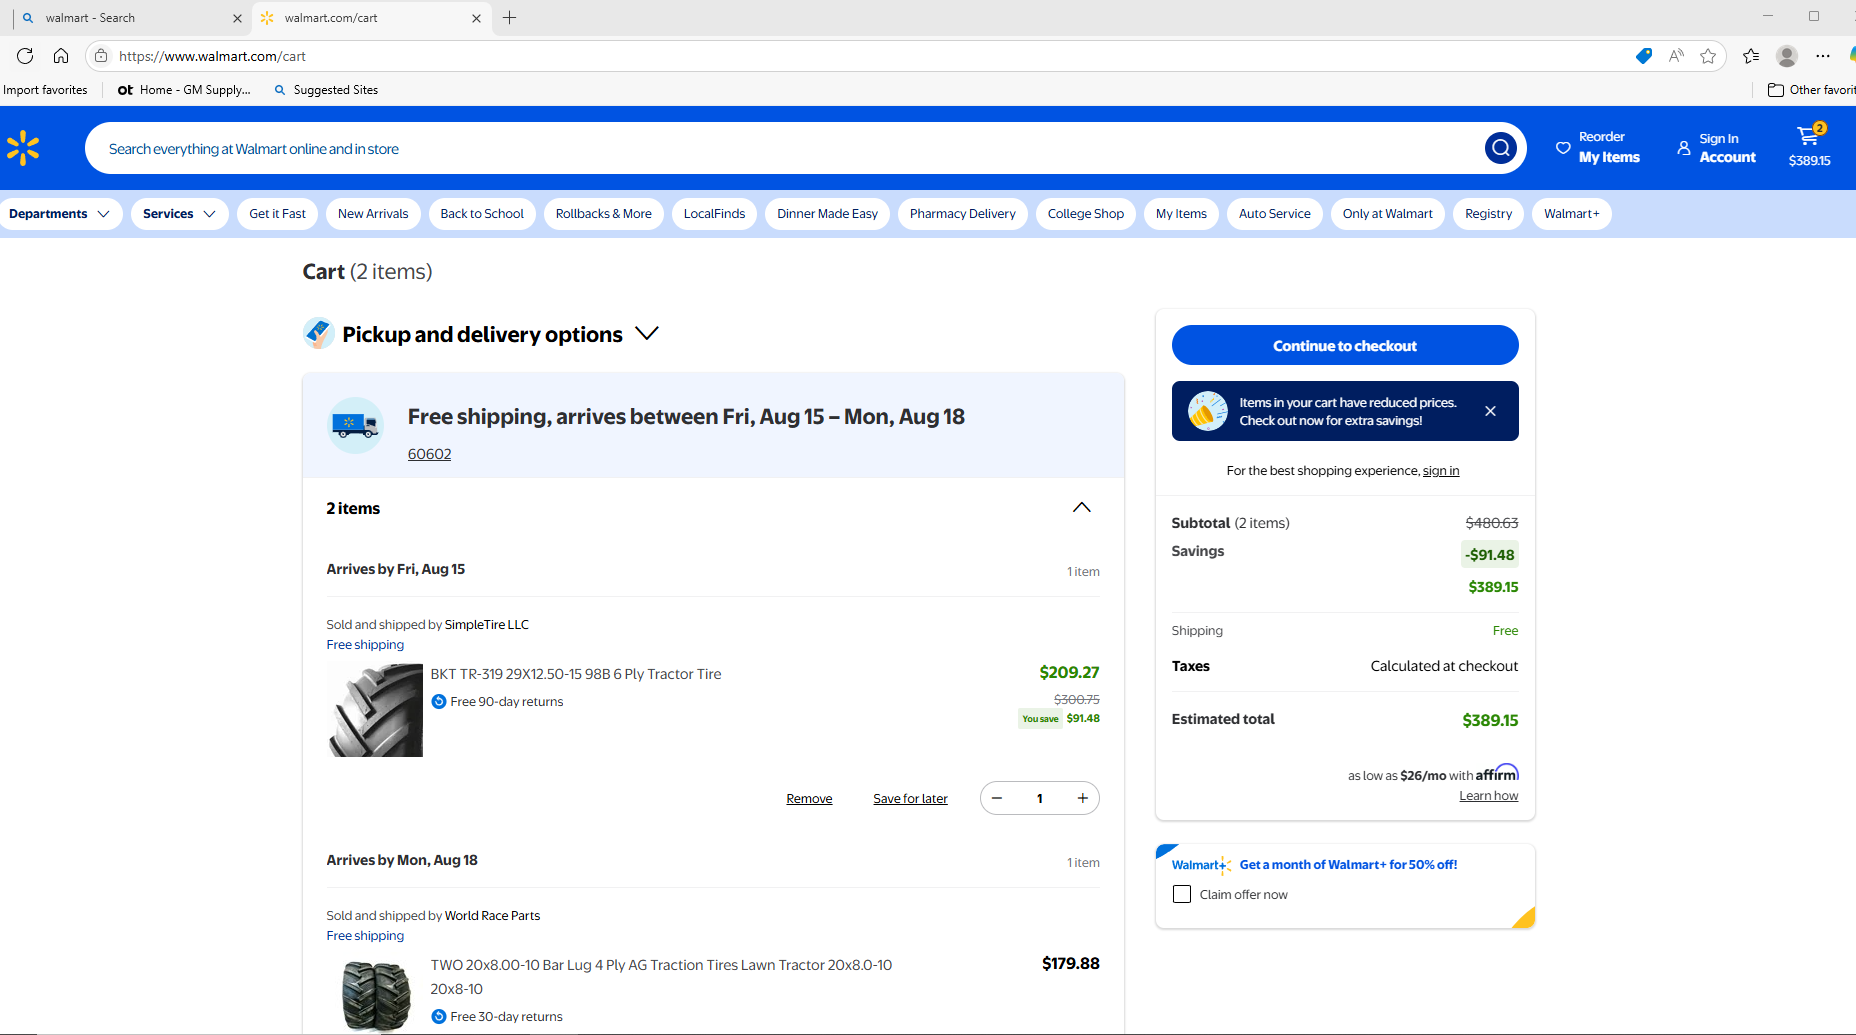Click the pickup and delivery tag icon
Screen dimensions: 1856x1035
318,333
